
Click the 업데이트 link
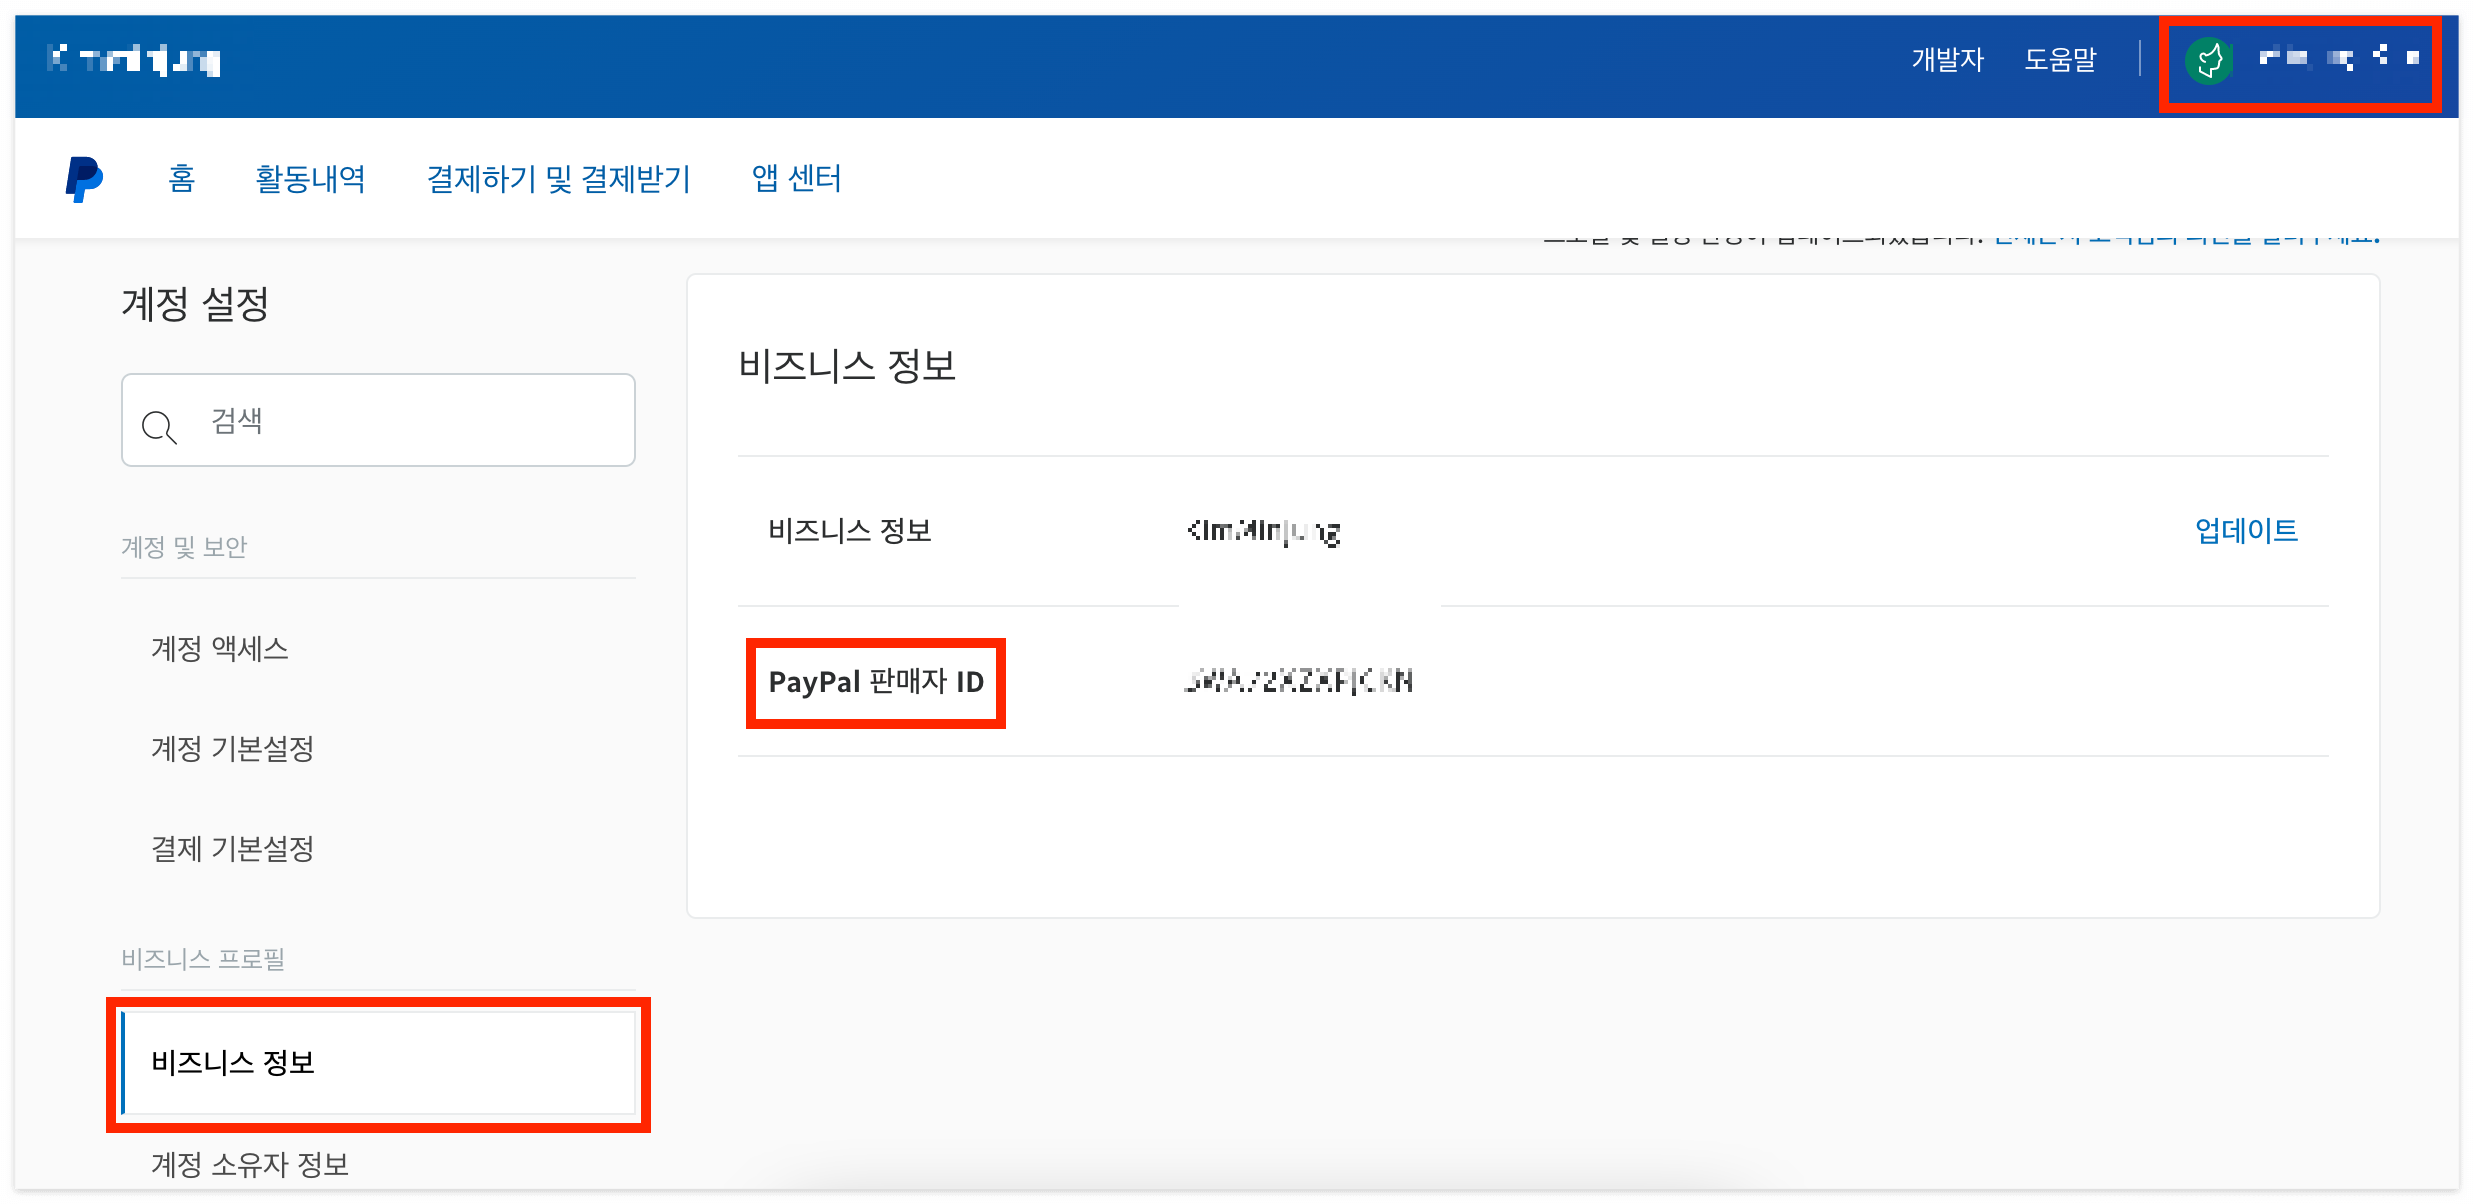(x=2246, y=530)
